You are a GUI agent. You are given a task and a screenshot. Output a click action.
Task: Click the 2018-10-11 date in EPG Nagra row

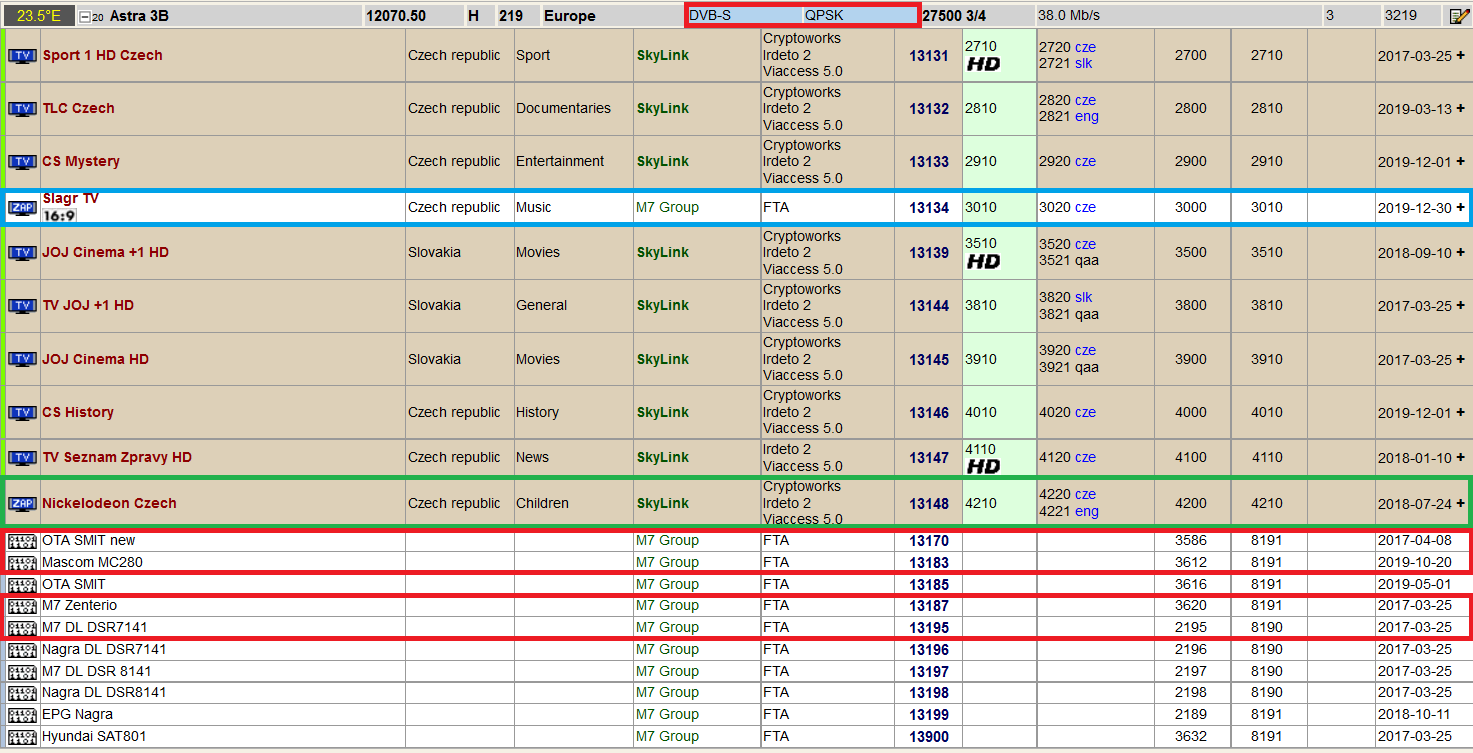(1414, 715)
